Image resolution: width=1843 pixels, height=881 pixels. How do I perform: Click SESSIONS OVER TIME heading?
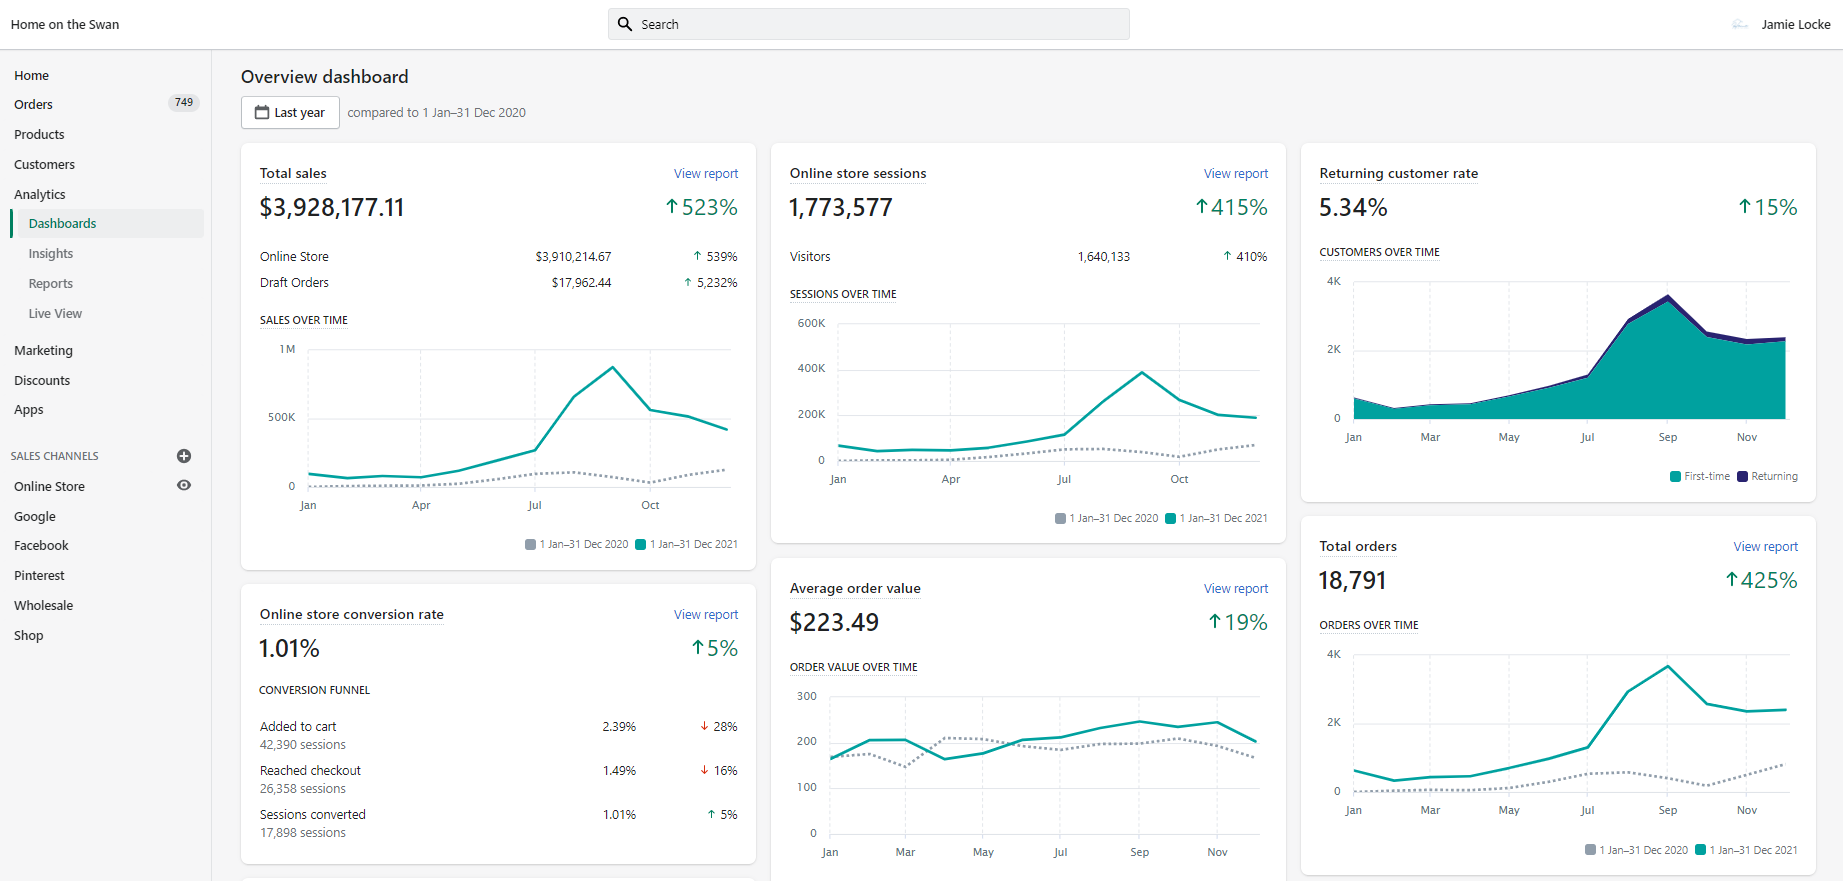point(843,294)
